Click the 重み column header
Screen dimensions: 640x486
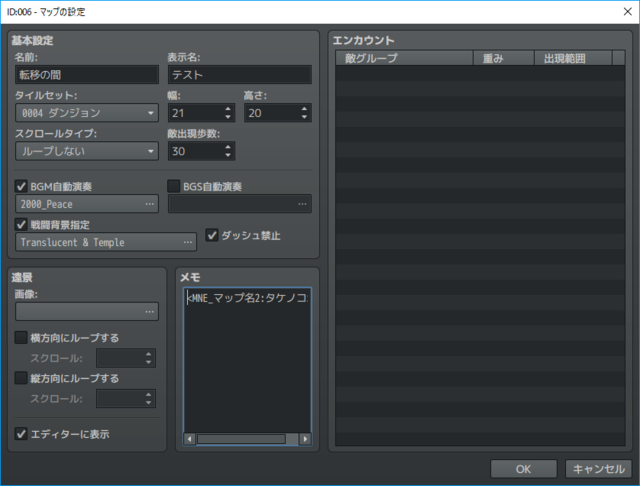(x=504, y=58)
